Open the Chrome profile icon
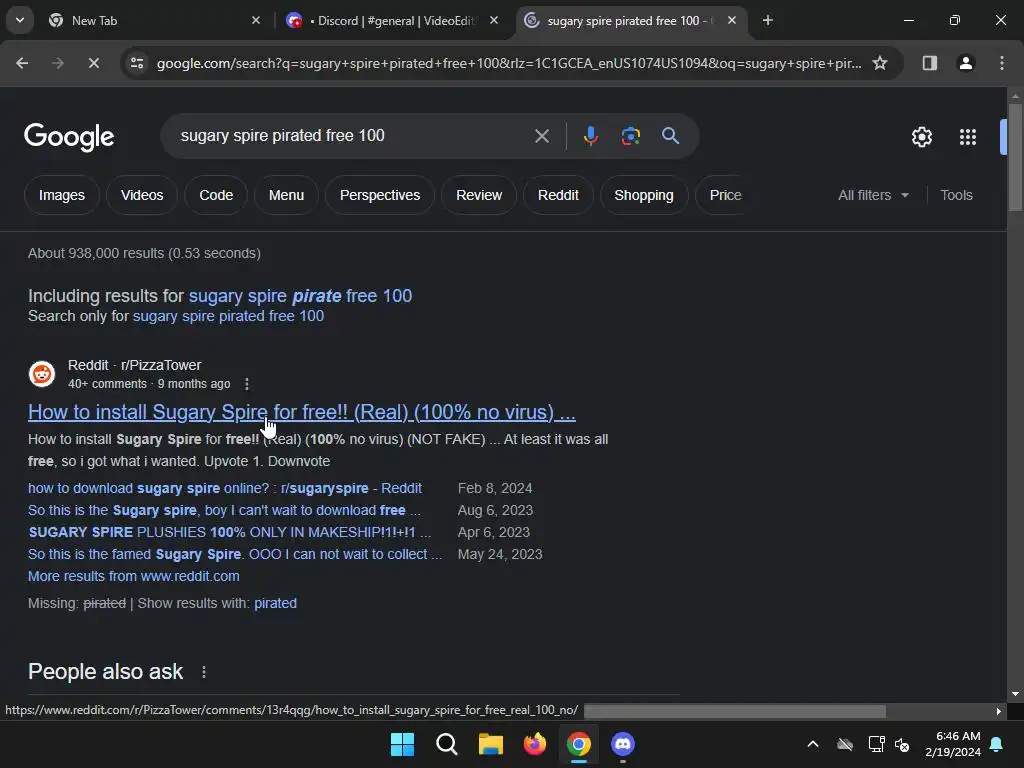 click(x=965, y=63)
